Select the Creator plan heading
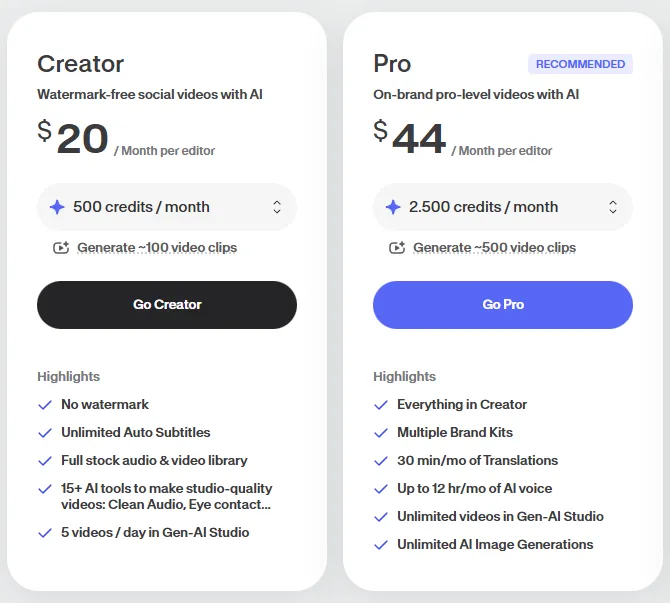Screen dimensions: 670x603 [x=81, y=64]
